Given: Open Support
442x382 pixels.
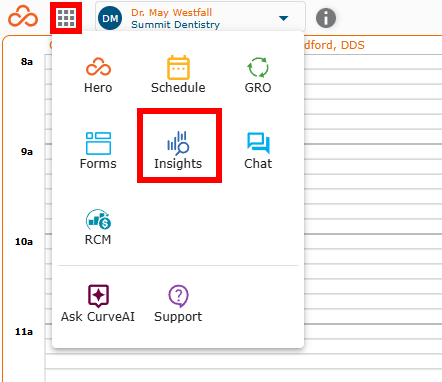Looking at the screenshot, I should coord(178,304).
